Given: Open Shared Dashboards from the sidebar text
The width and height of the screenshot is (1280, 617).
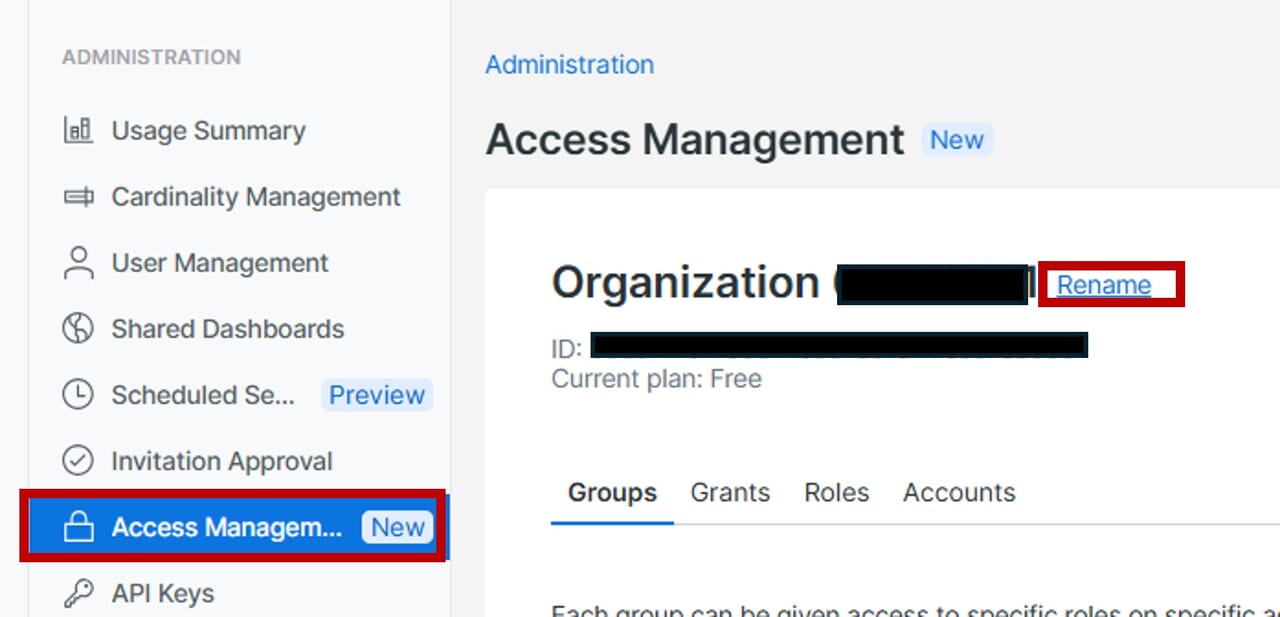Looking at the screenshot, I should click(x=227, y=329).
